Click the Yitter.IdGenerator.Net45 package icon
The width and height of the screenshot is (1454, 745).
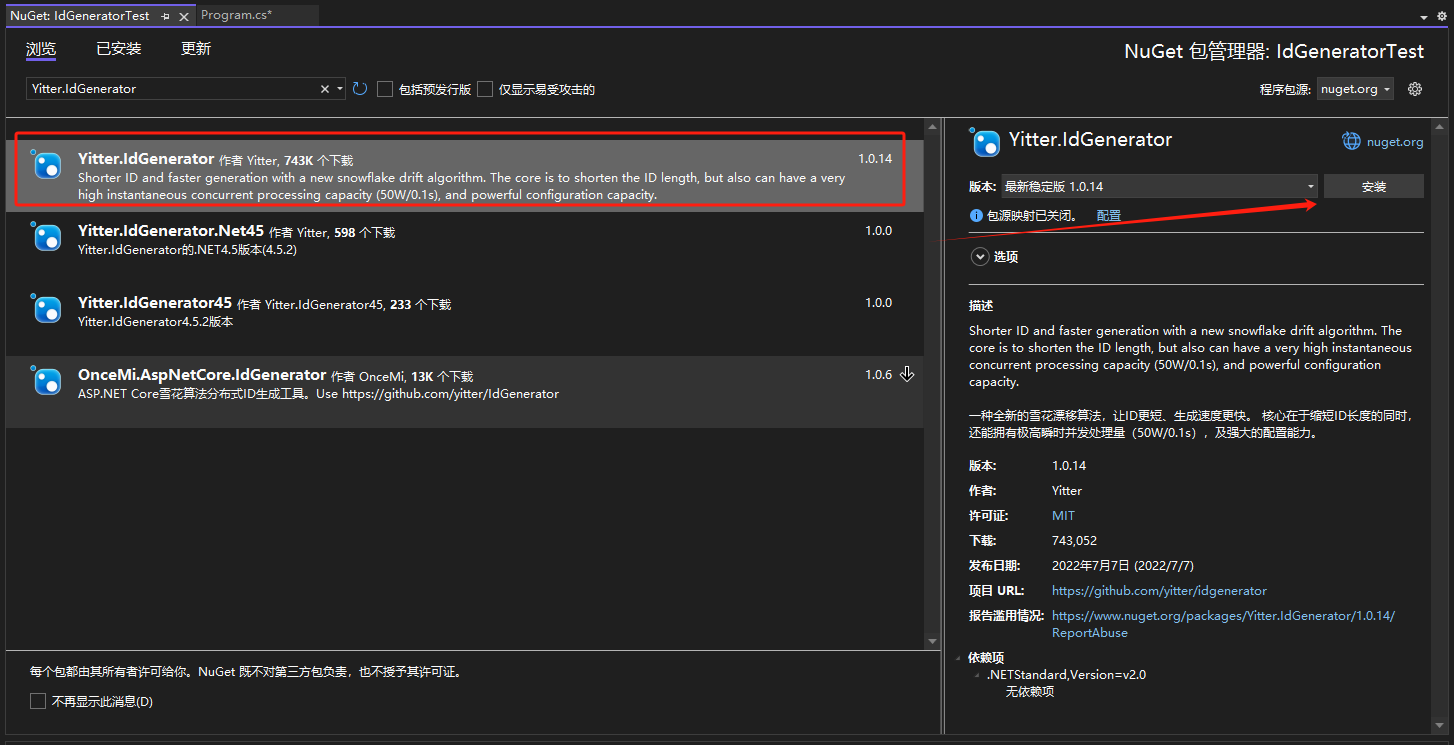tap(48, 238)
